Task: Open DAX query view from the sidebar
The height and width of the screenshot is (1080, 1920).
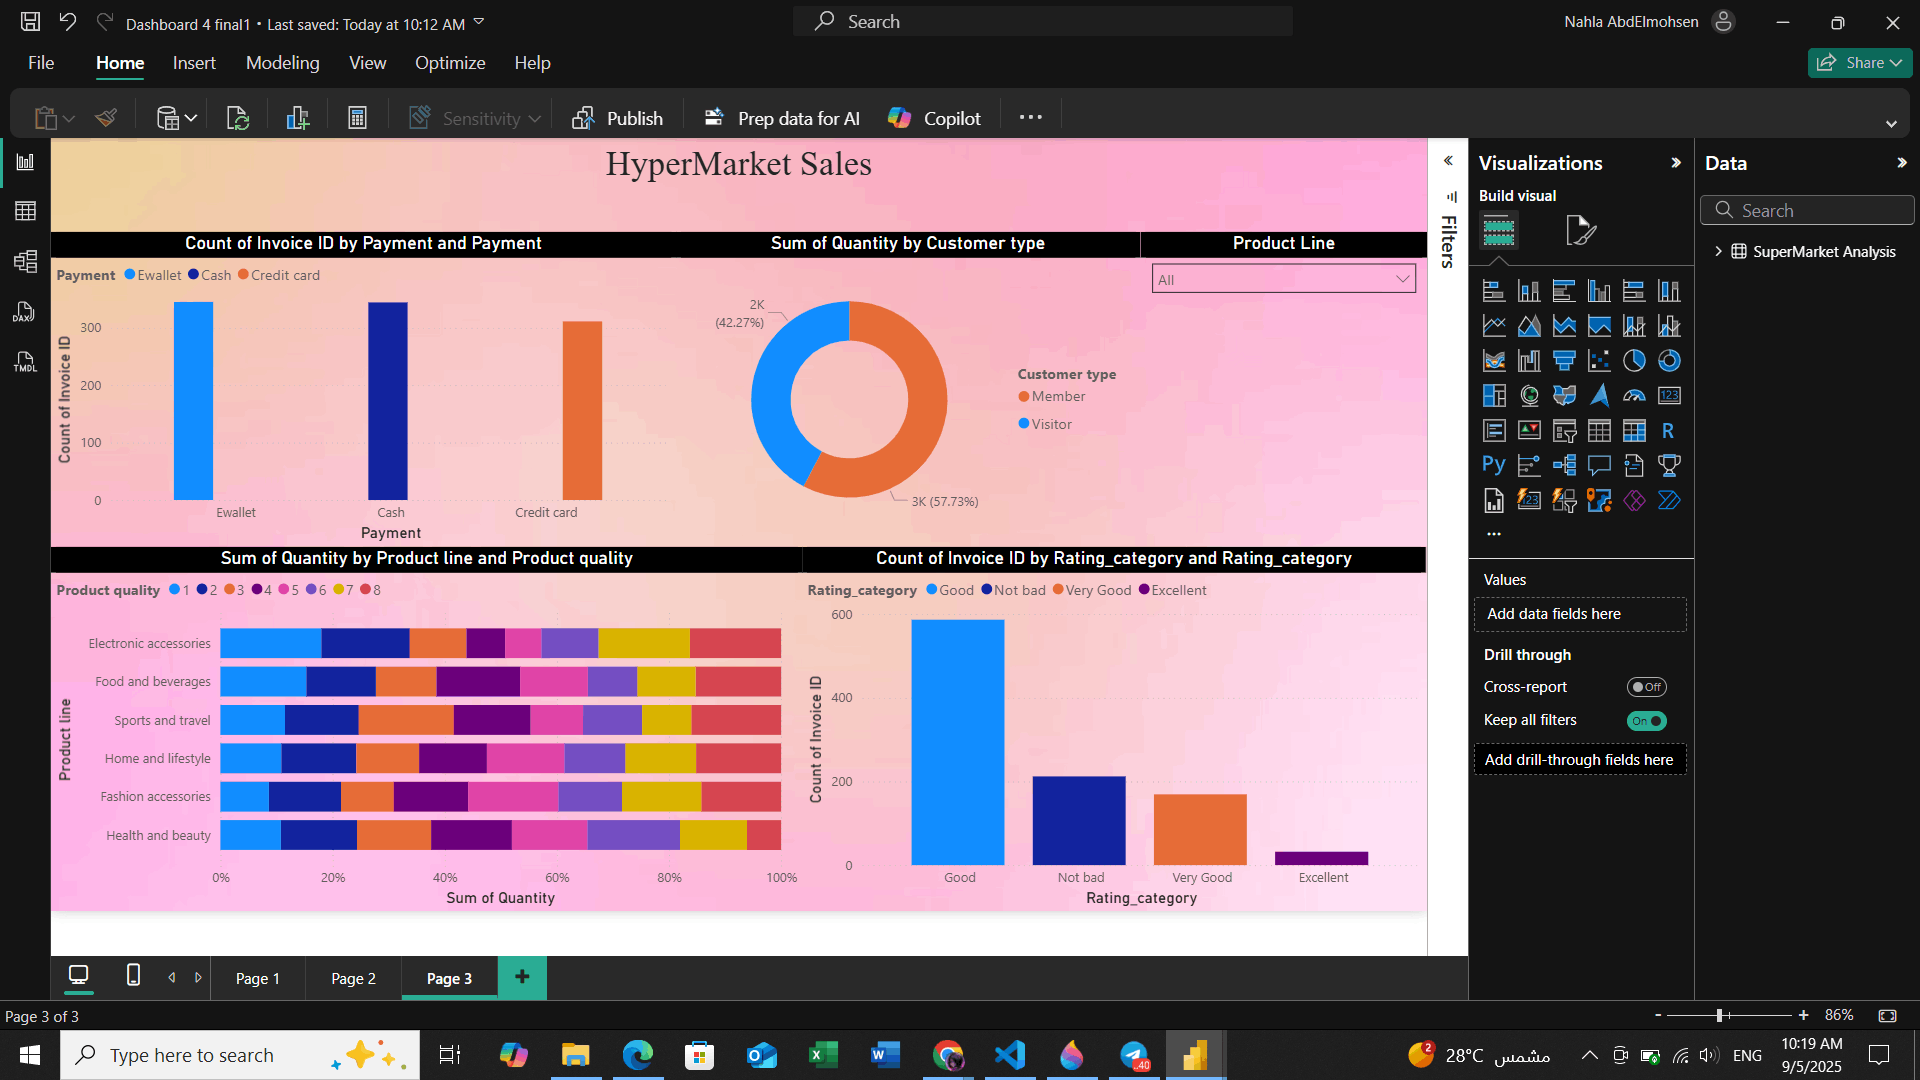Action: click(x=24, y=312)
